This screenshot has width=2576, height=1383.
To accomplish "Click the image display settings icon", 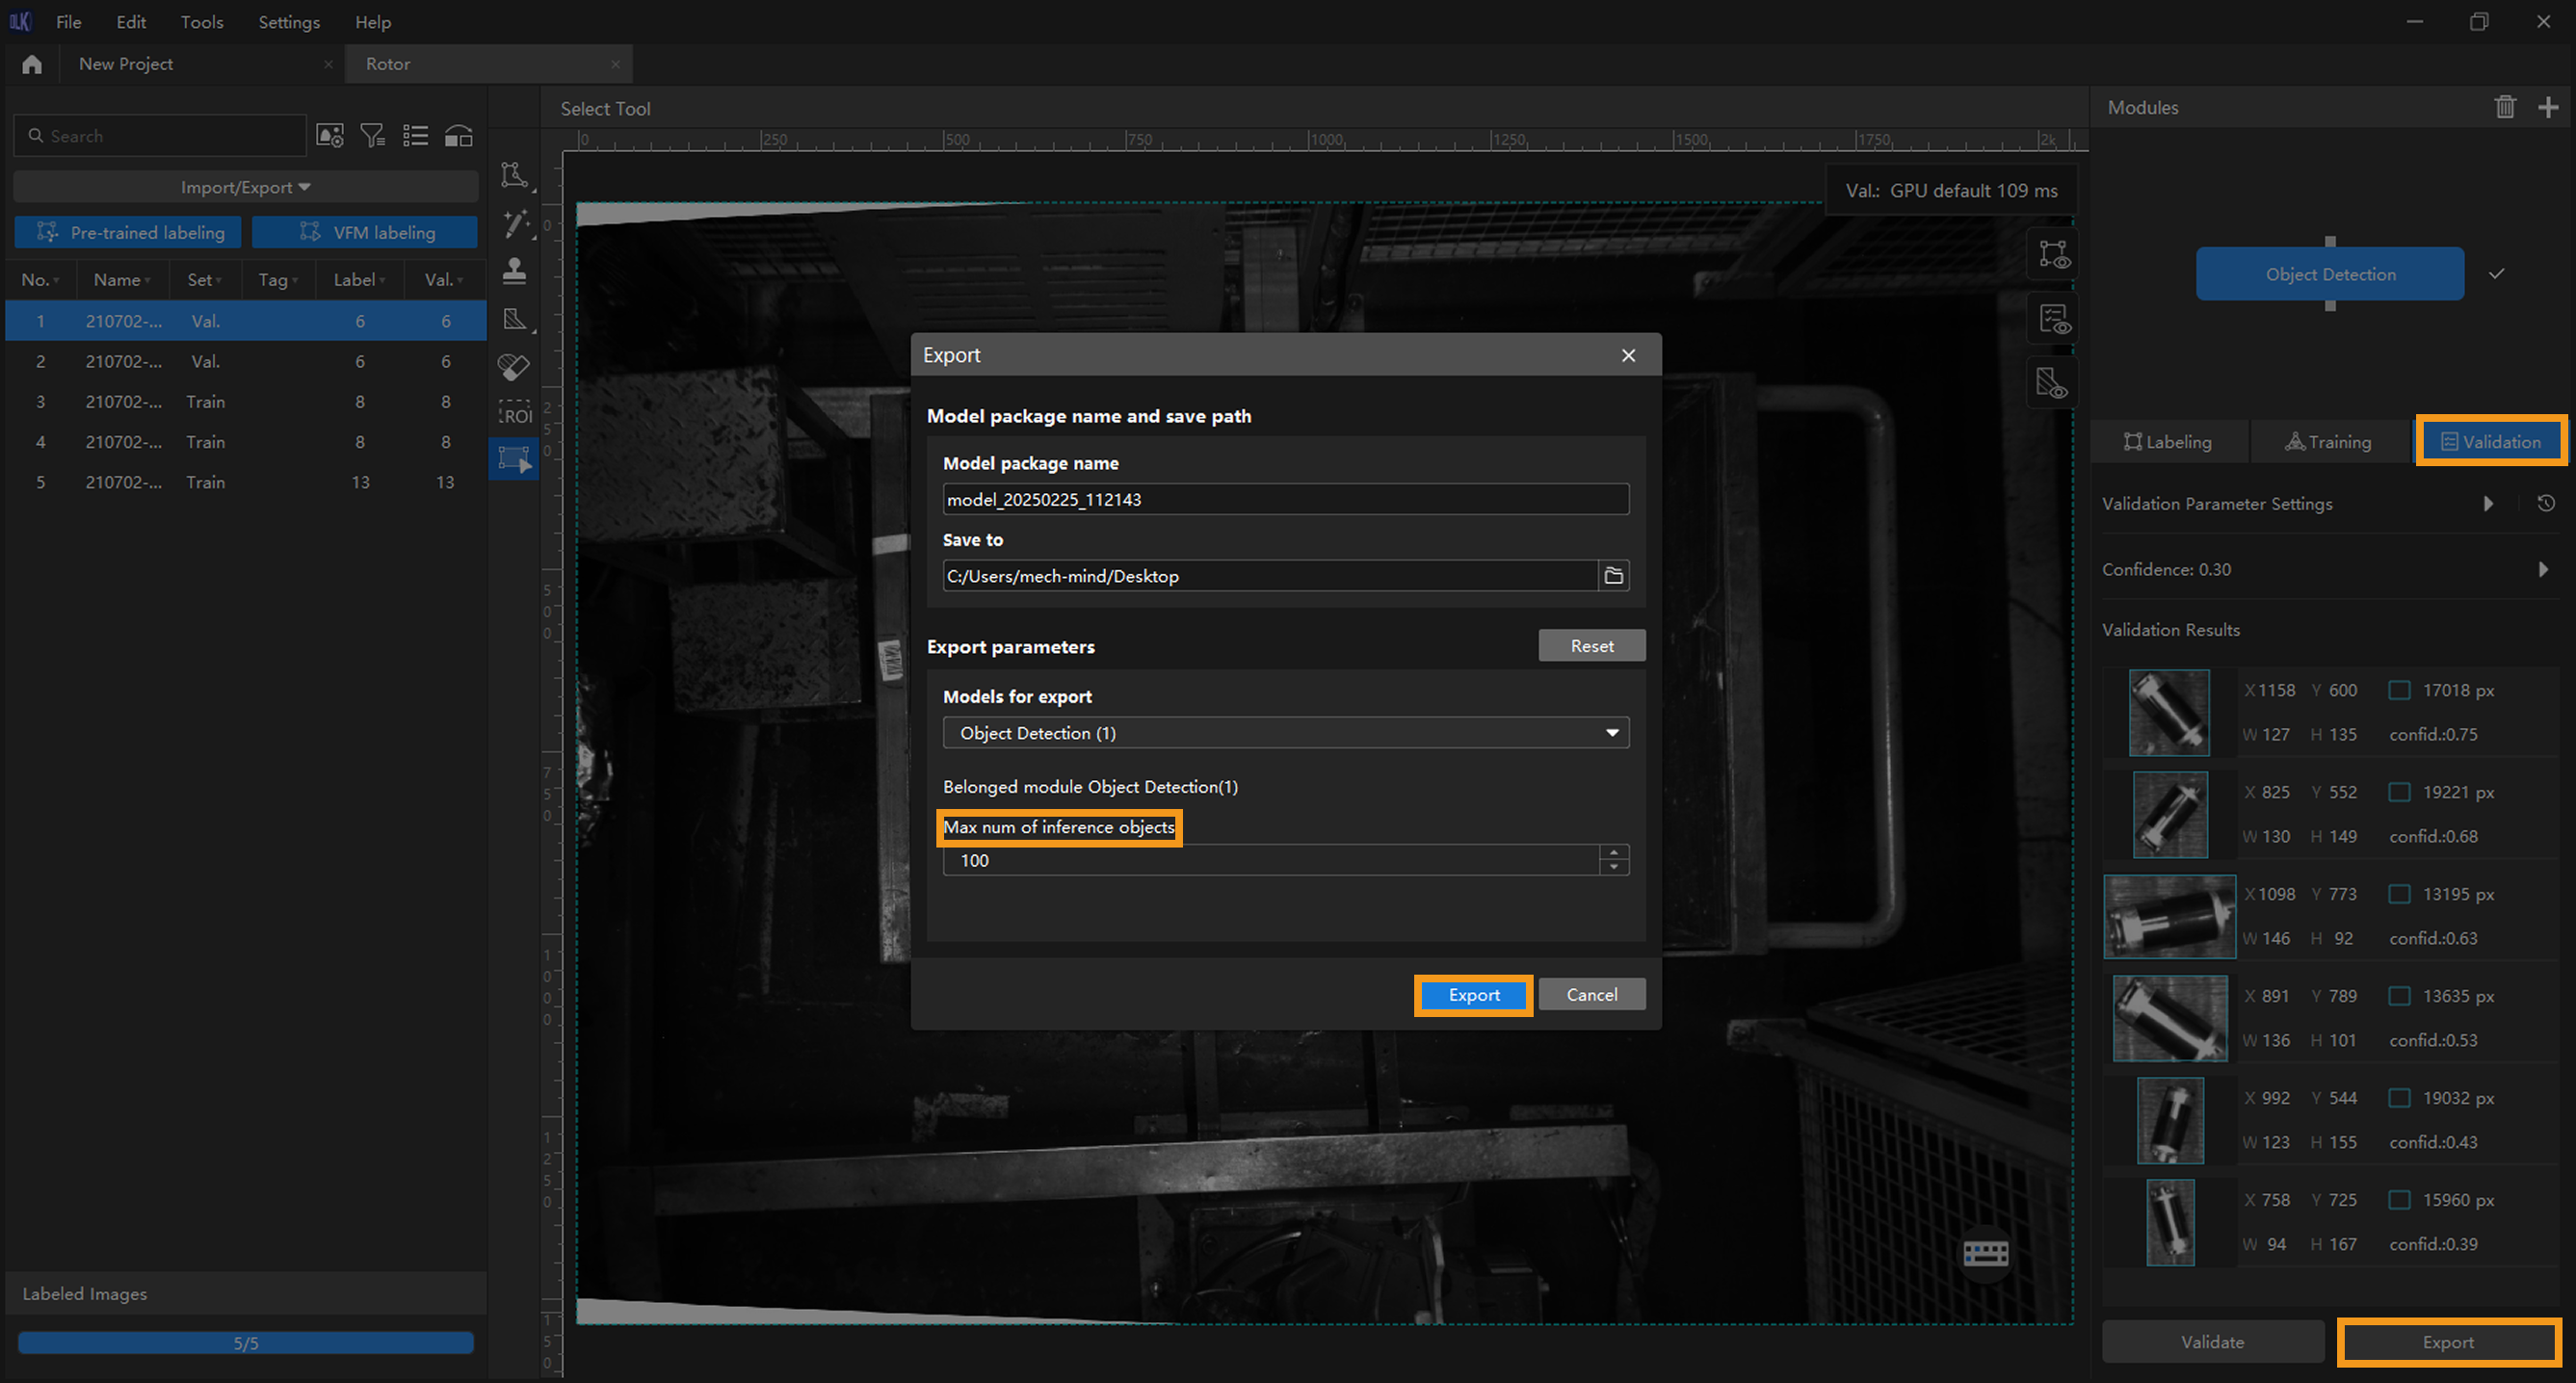I will [x=330, y=136].
